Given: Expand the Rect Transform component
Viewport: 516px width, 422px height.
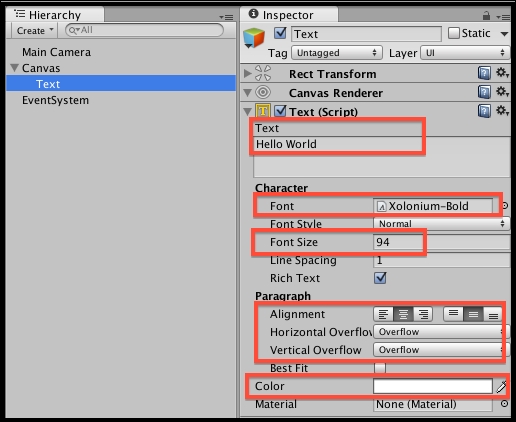Looking at the screenshot, I should [x=247, y=73].
